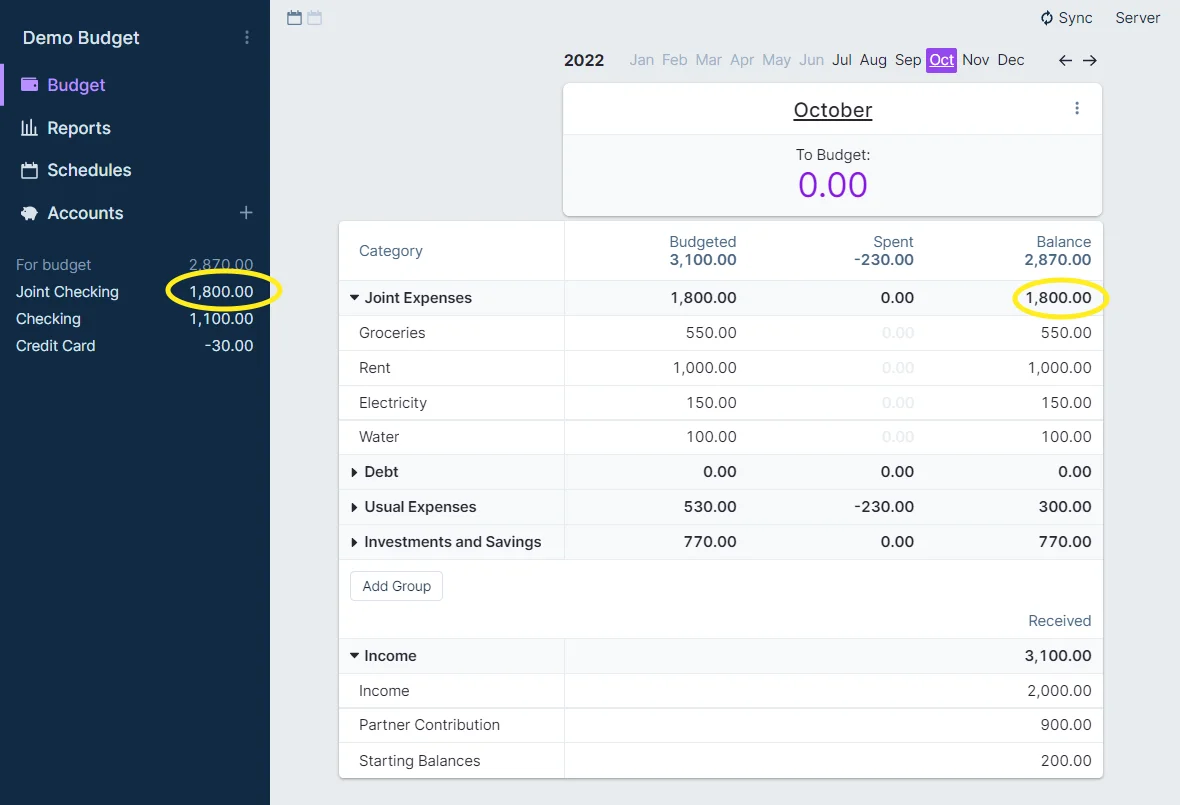Collapse the Joint Expenses group
The width and height of the screenshot is (1180, 805).
pyautogui.click(x=355, y=297)
